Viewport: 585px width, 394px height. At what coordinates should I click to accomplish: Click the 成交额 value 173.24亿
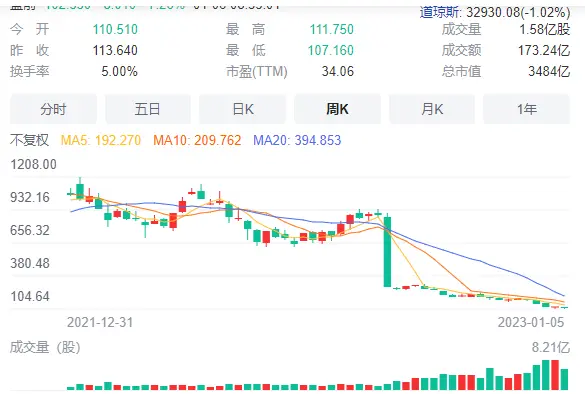click(x=544, y=50)
